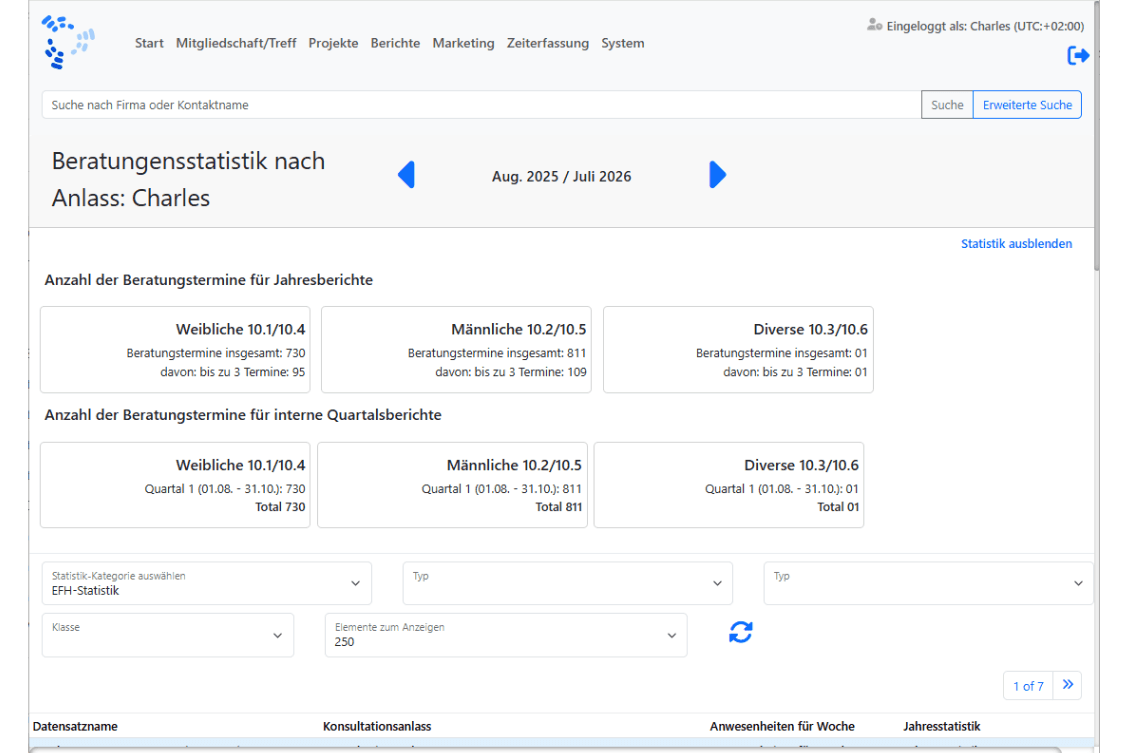This screenshot has height=753, width=1128.
Task: Click the 1 of 7 page indicator
Action: point(1028,685)
